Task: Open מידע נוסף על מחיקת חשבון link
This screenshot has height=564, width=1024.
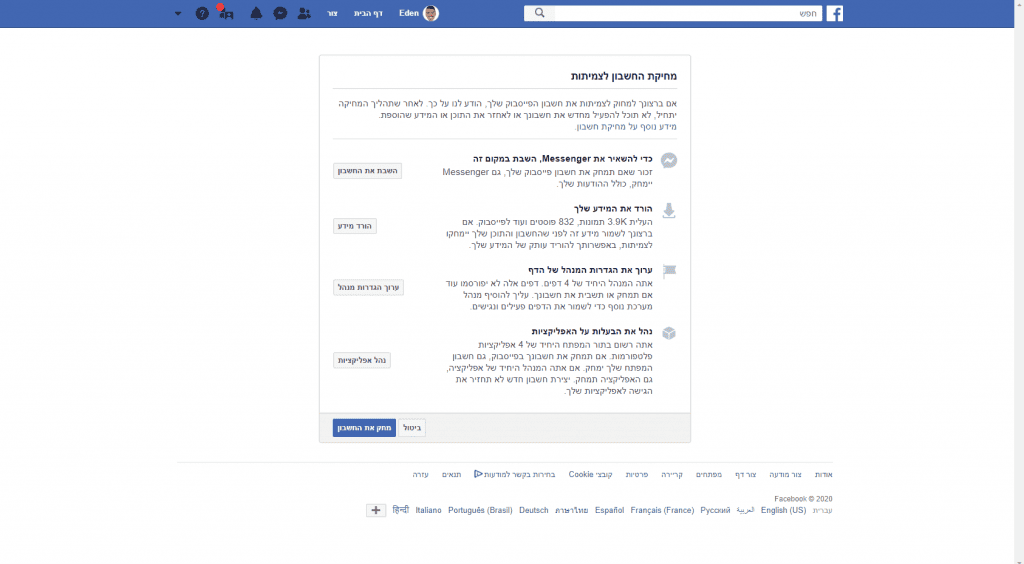Action: pos(626,127)
